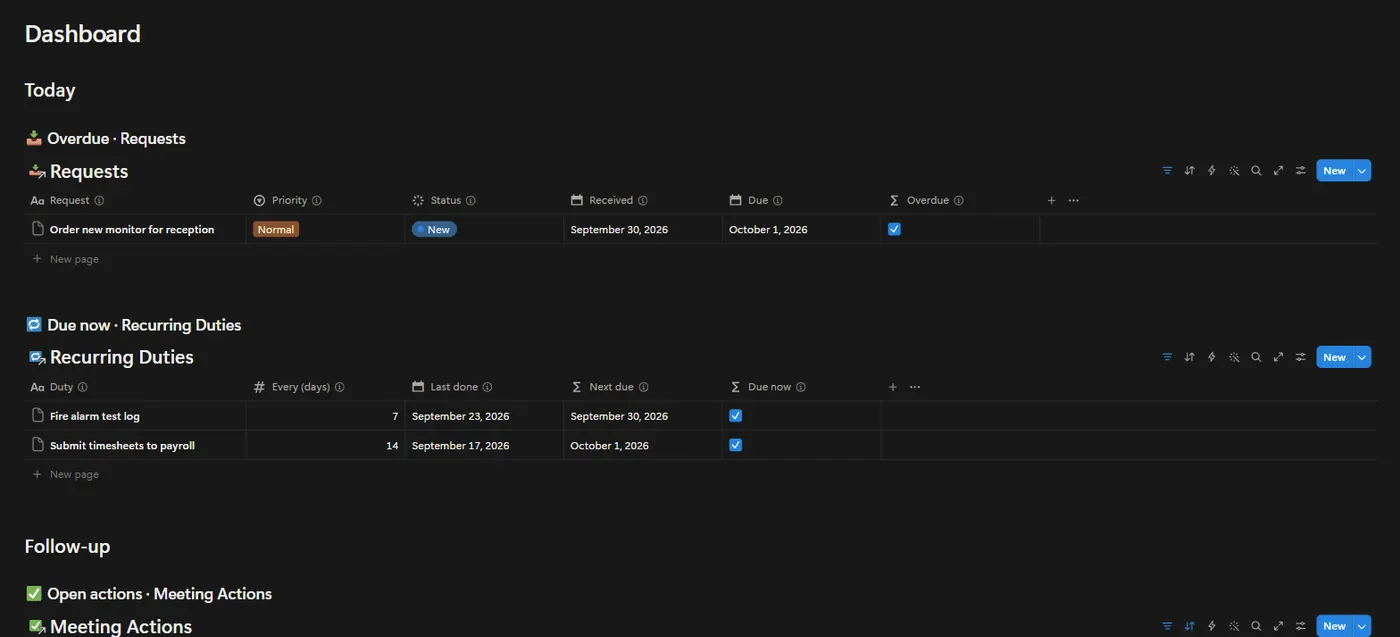Open view settings sliders for Requests
Image resolution: width=1400 pixels, height=637 pixels.
pyautogui.click(x=1300, y=171)
